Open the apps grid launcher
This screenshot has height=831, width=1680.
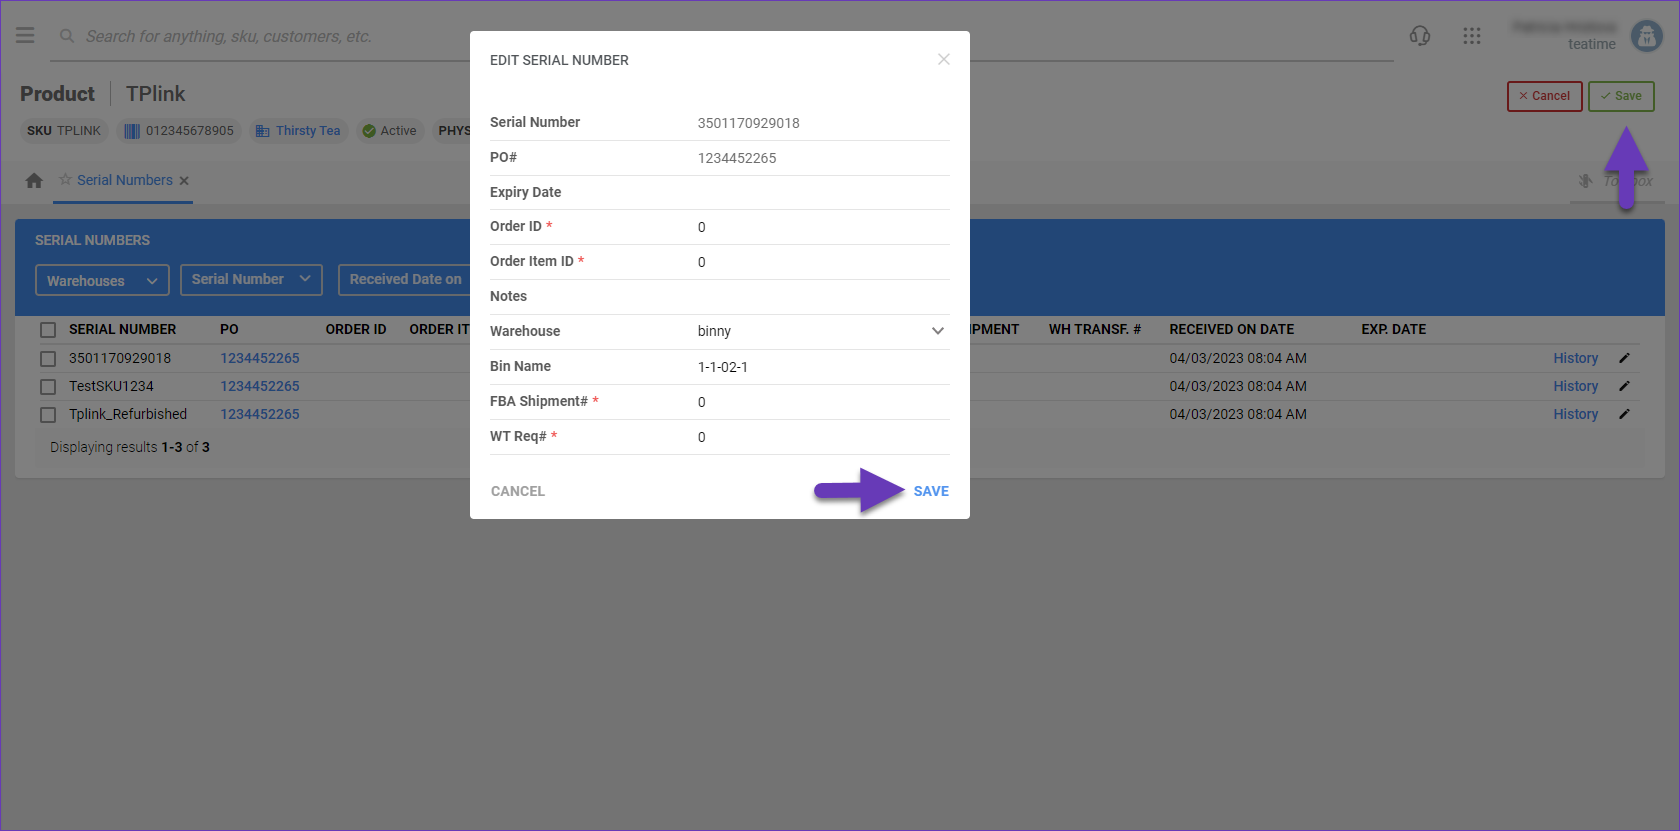tap(1471, 36)
